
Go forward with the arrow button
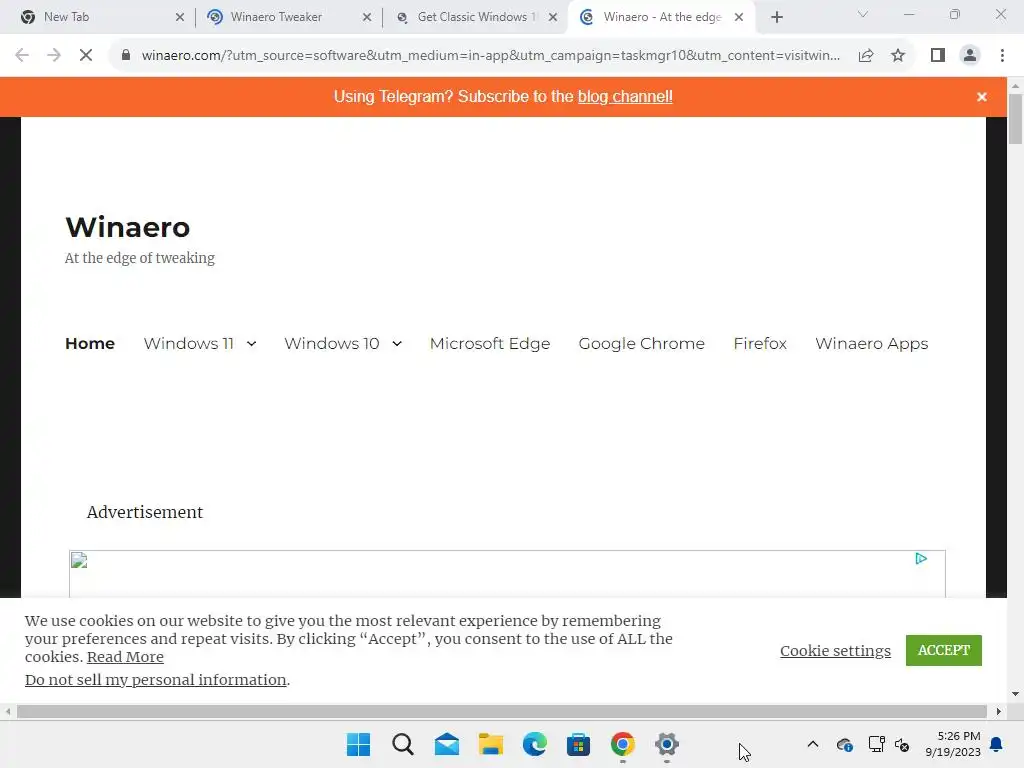click(54, 56)
